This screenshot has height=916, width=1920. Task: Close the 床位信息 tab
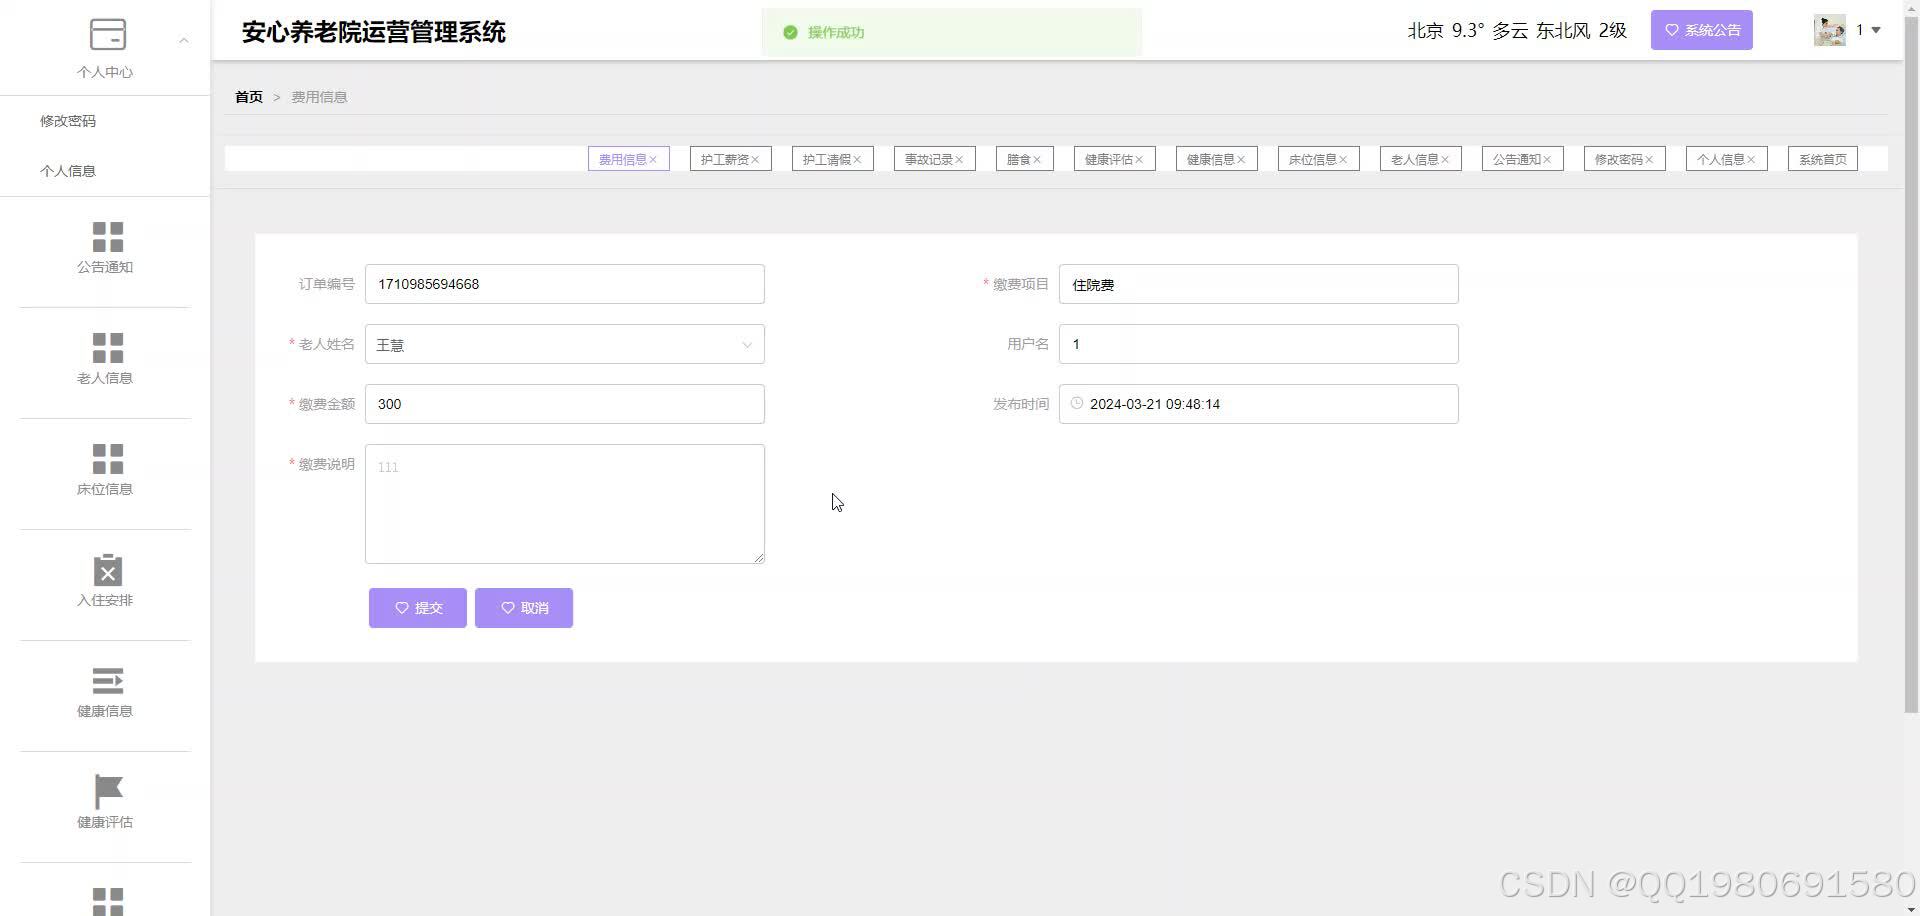pos(1343,160)
